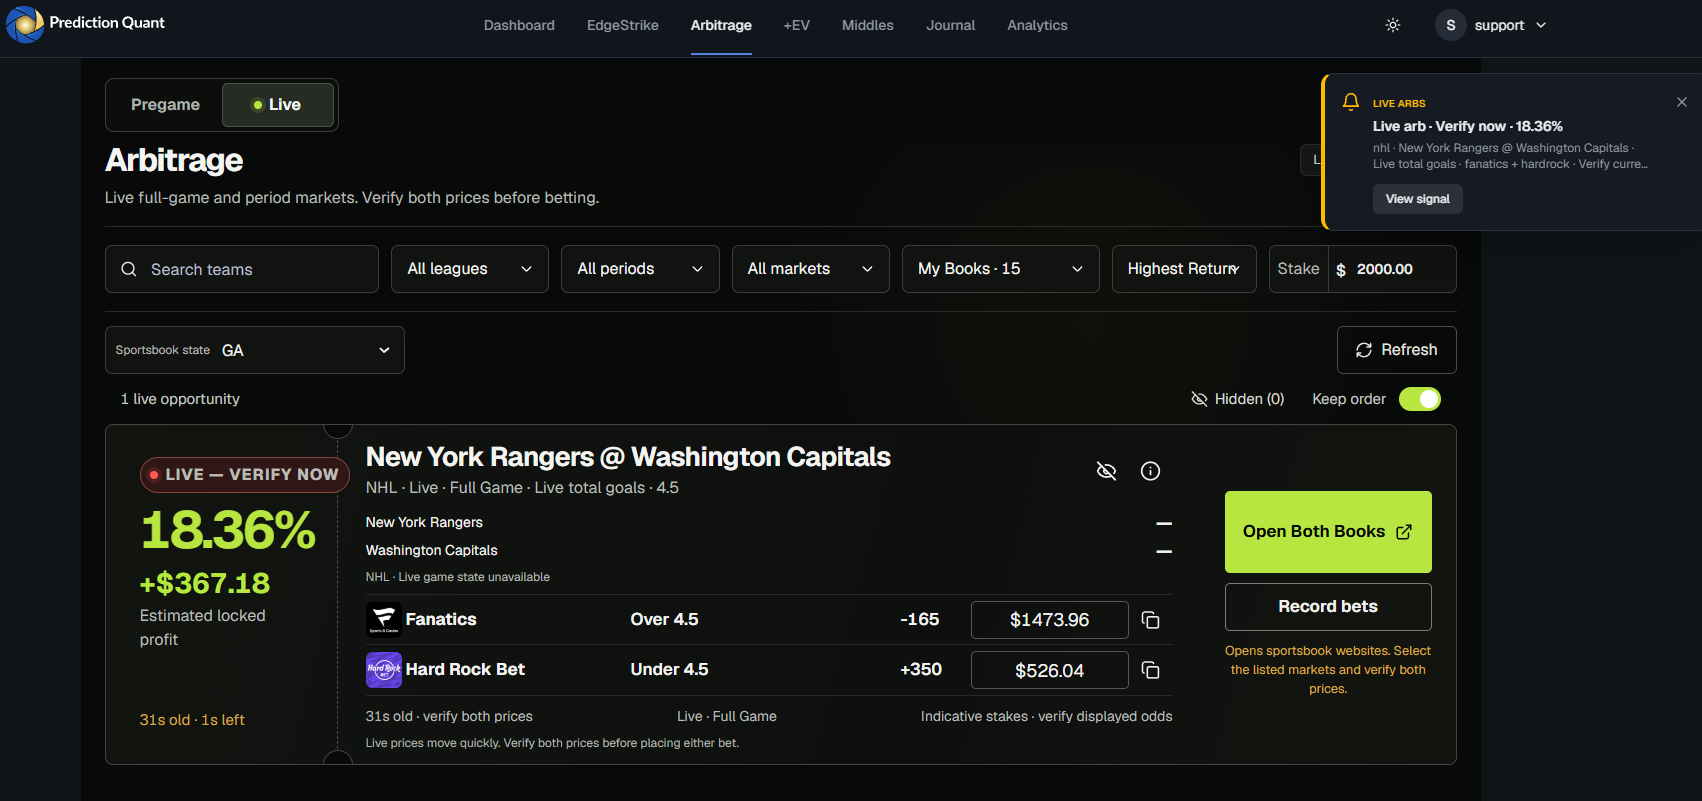Select the Arbitrage tab
The width and height of the screenshot is (1702, 801).
[x=721, y=25]
